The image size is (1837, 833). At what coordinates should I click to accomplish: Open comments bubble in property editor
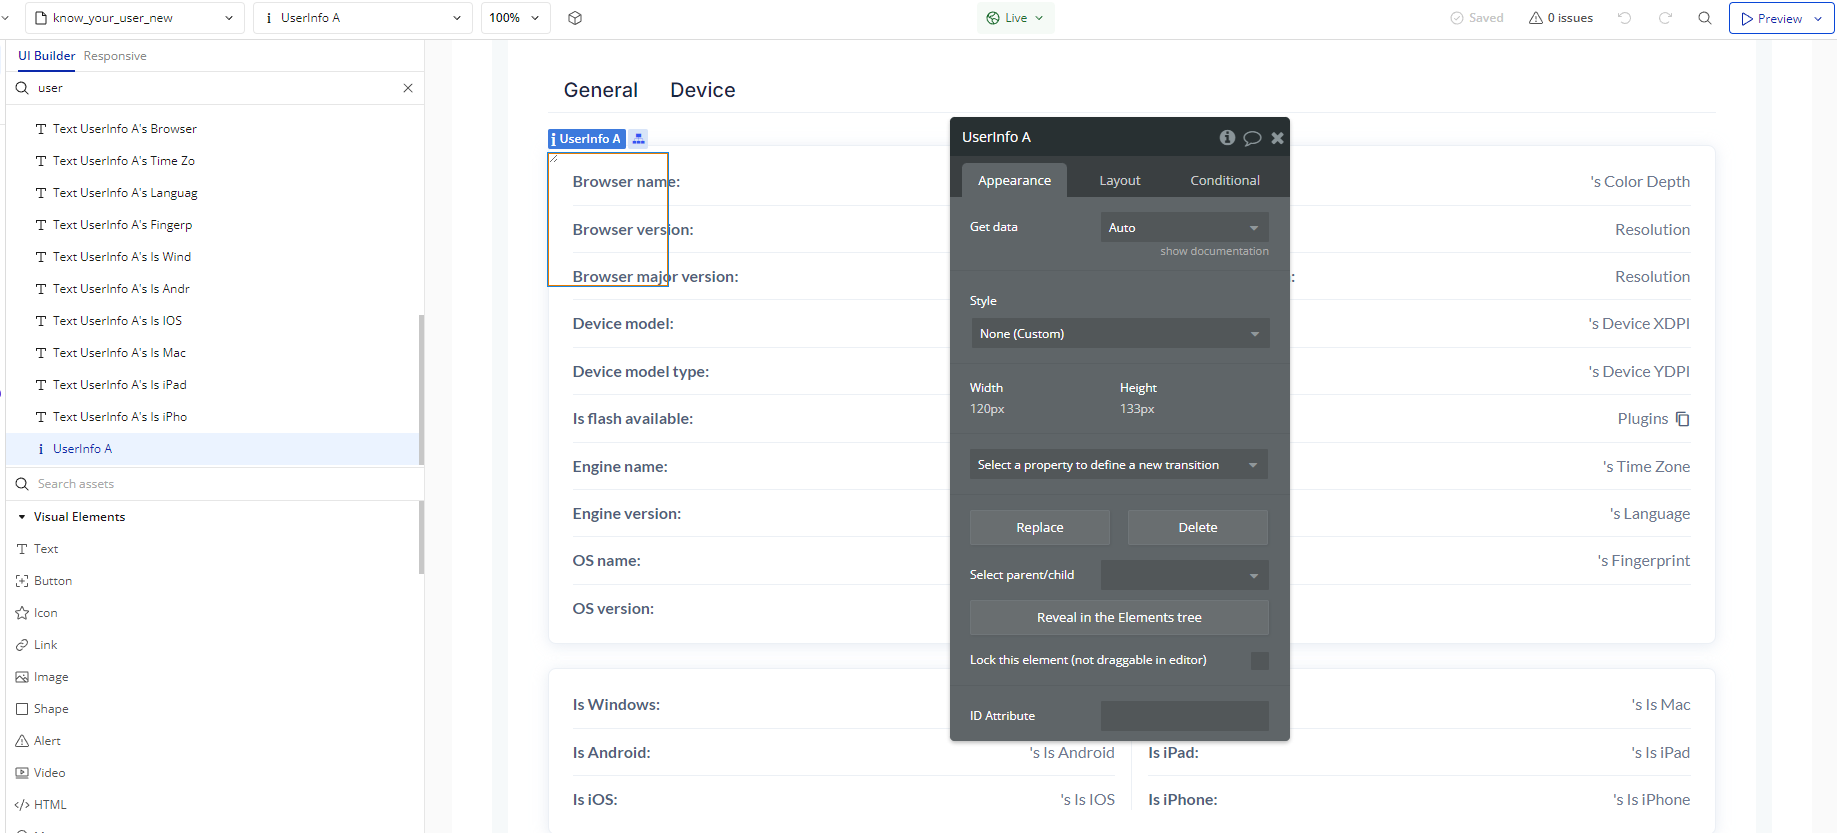tap(1252, 138)
